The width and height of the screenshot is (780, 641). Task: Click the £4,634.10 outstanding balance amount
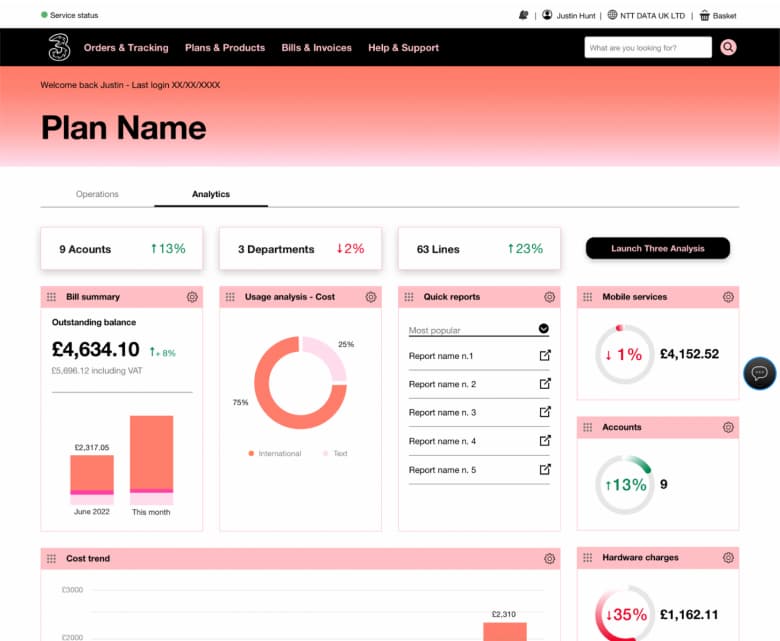click(x=96, y=350)
